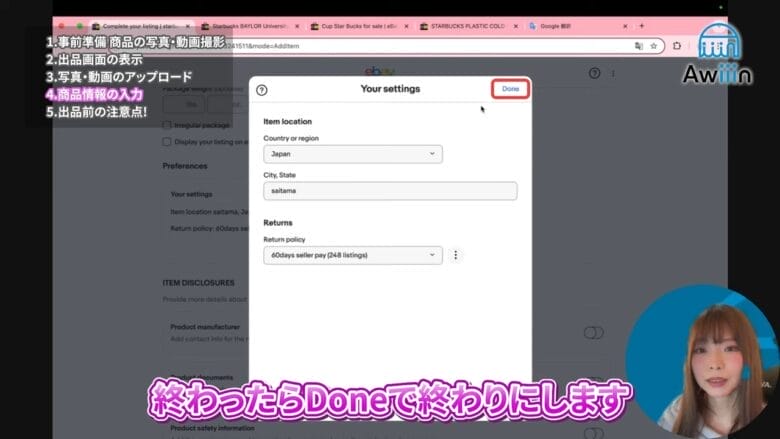This screenshot has height=439, width=780.
Task: Switch to the STARBUCKS PLASTIC COLD tab
Action: 468,26
